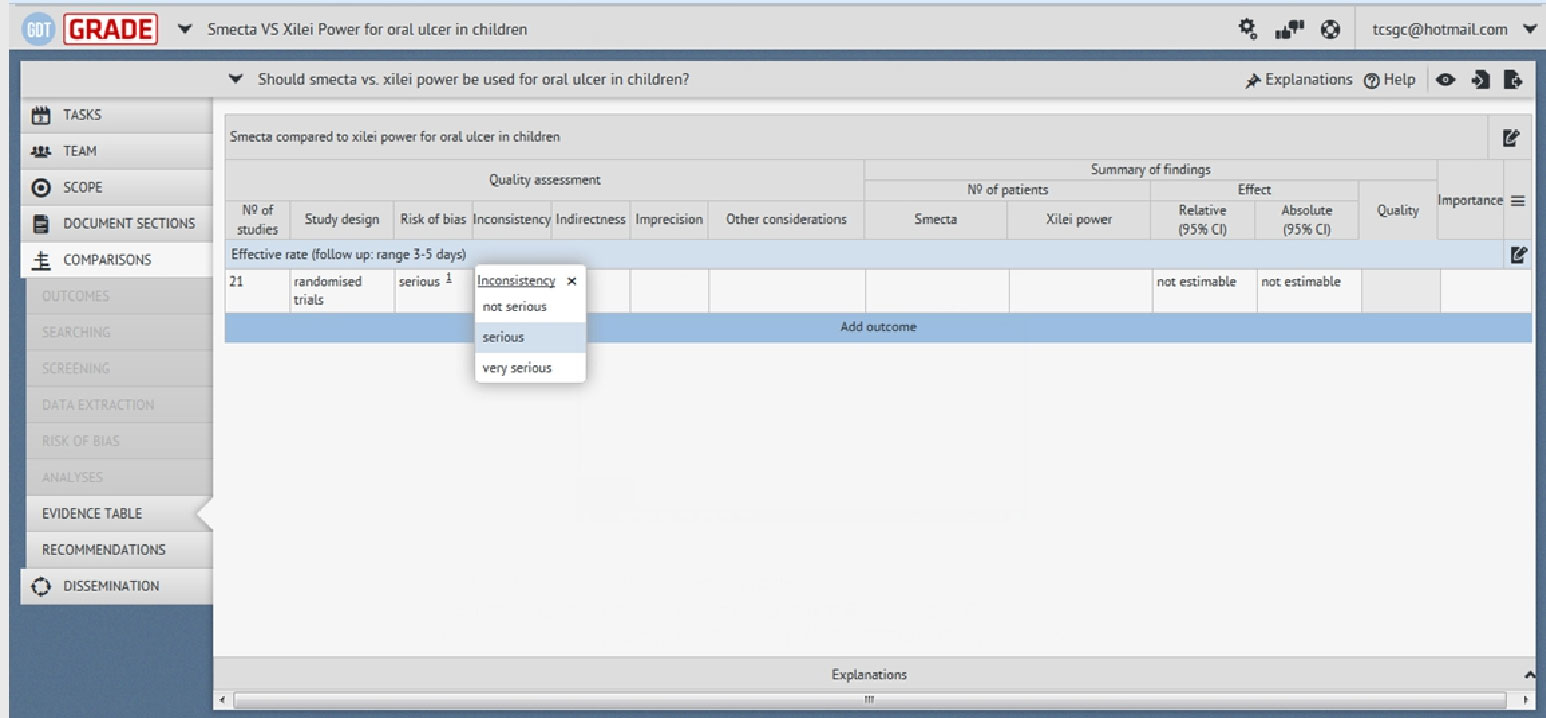Image resolution: width=1546 pixels, height=718 pixels.
Task: Click the Explanations pin button
Action: (x=1298, y=80)
